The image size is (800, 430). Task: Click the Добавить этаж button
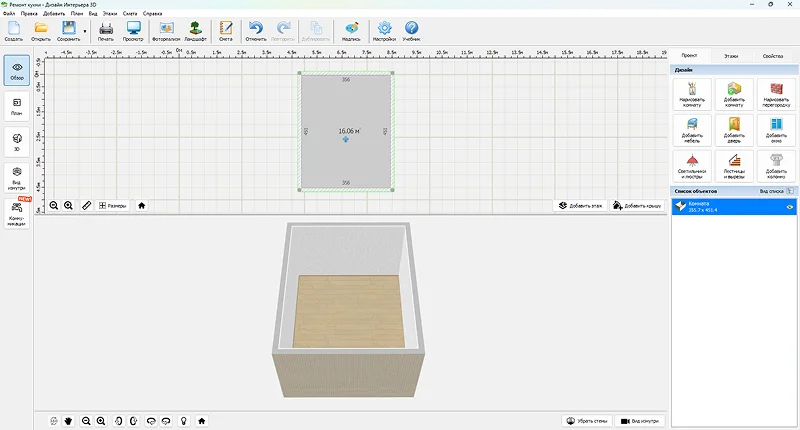click(580, 206)
